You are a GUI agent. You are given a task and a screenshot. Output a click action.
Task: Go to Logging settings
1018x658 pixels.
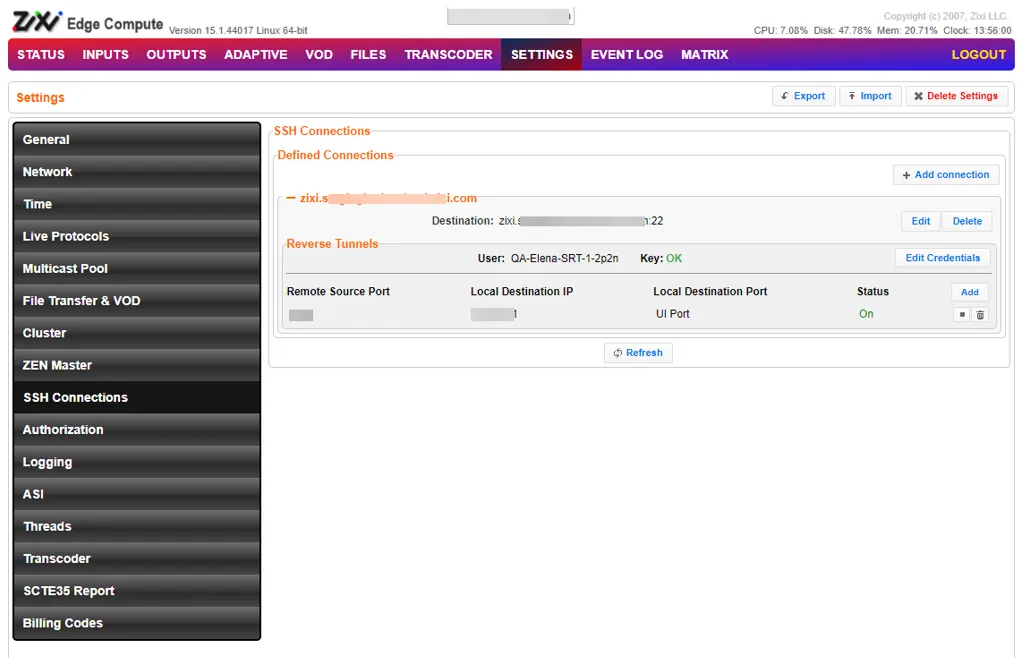(x=136, y=462)
